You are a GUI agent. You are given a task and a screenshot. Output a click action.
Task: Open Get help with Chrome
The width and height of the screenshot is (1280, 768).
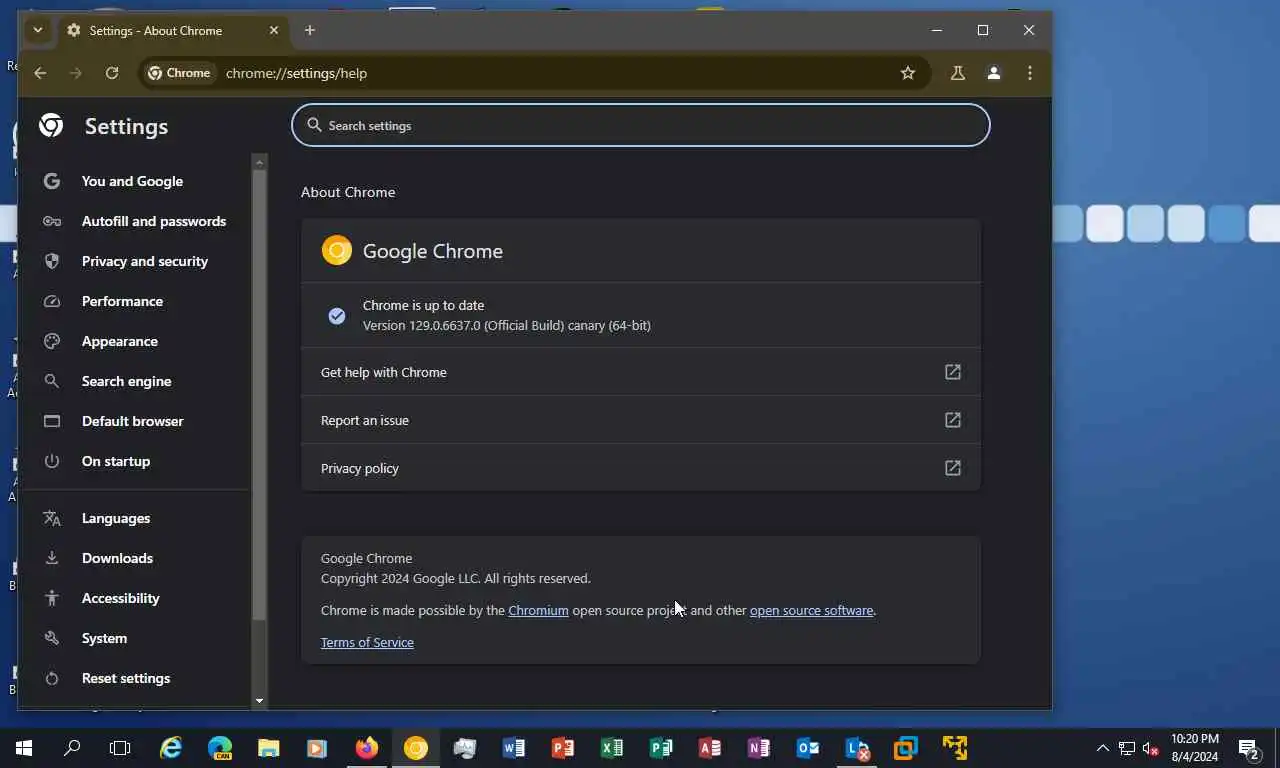(640, 372)
